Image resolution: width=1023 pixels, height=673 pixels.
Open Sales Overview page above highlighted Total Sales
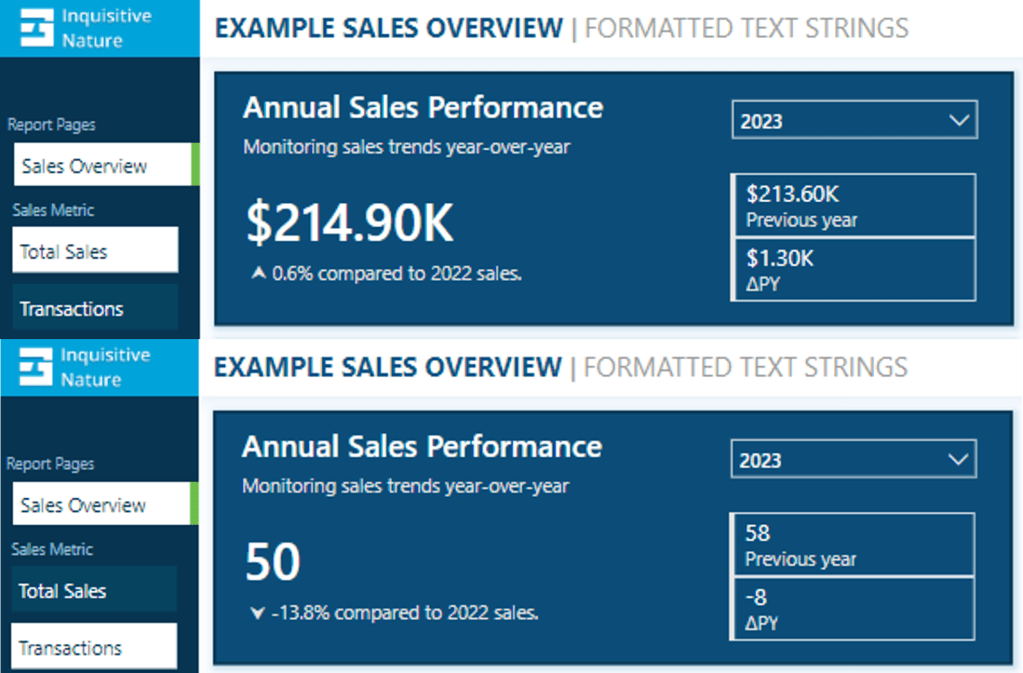tap(103, 165)
